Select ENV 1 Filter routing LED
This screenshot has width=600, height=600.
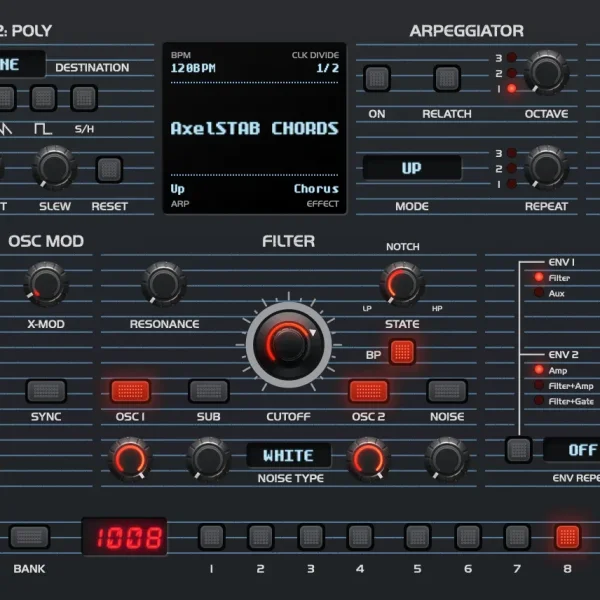(539, 277)
